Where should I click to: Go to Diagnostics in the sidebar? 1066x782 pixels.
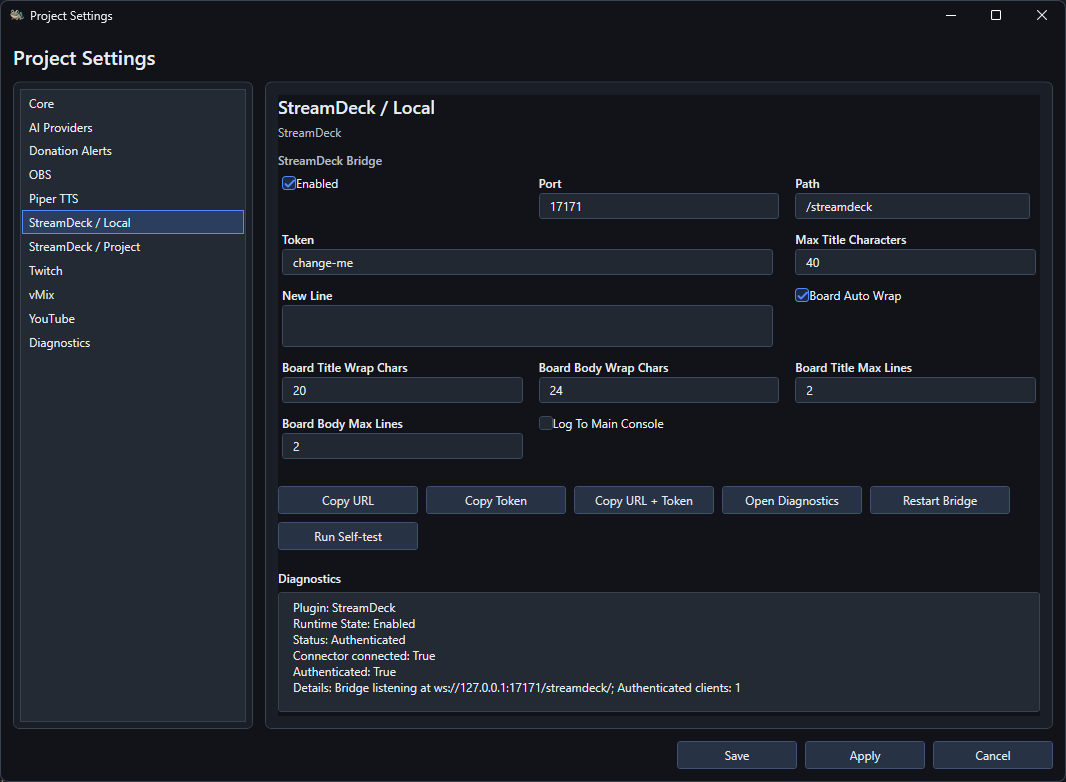[x=133, y=343]
